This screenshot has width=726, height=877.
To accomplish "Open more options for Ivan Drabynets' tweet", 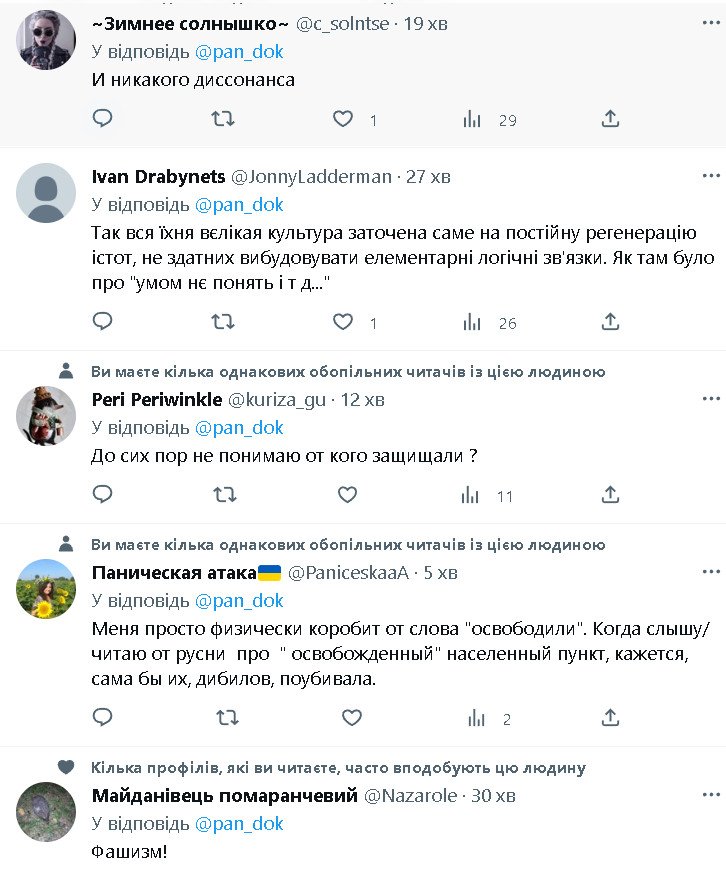I will [x=710, y=176].
